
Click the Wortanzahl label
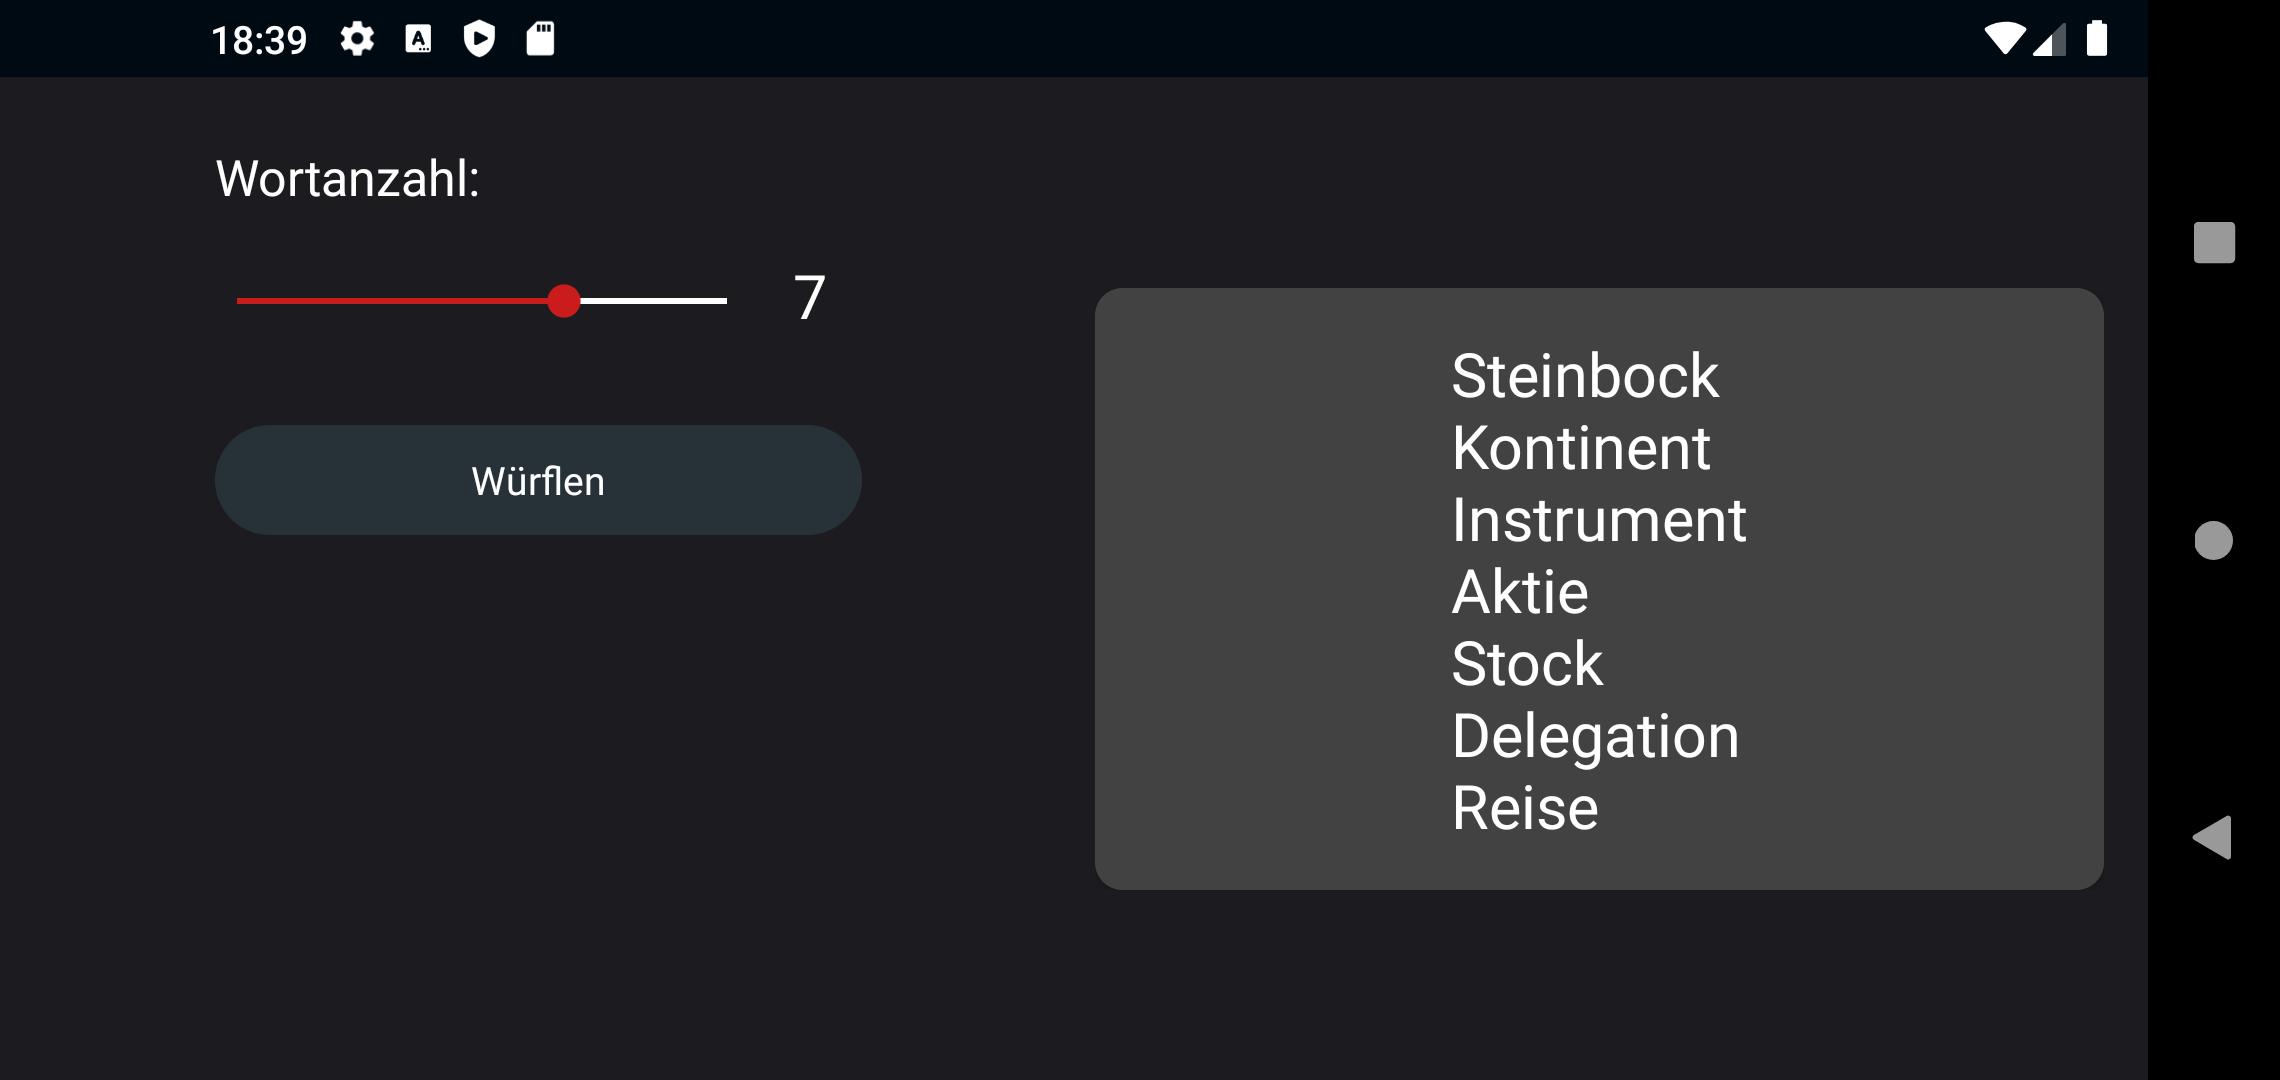tap(348, 180)
